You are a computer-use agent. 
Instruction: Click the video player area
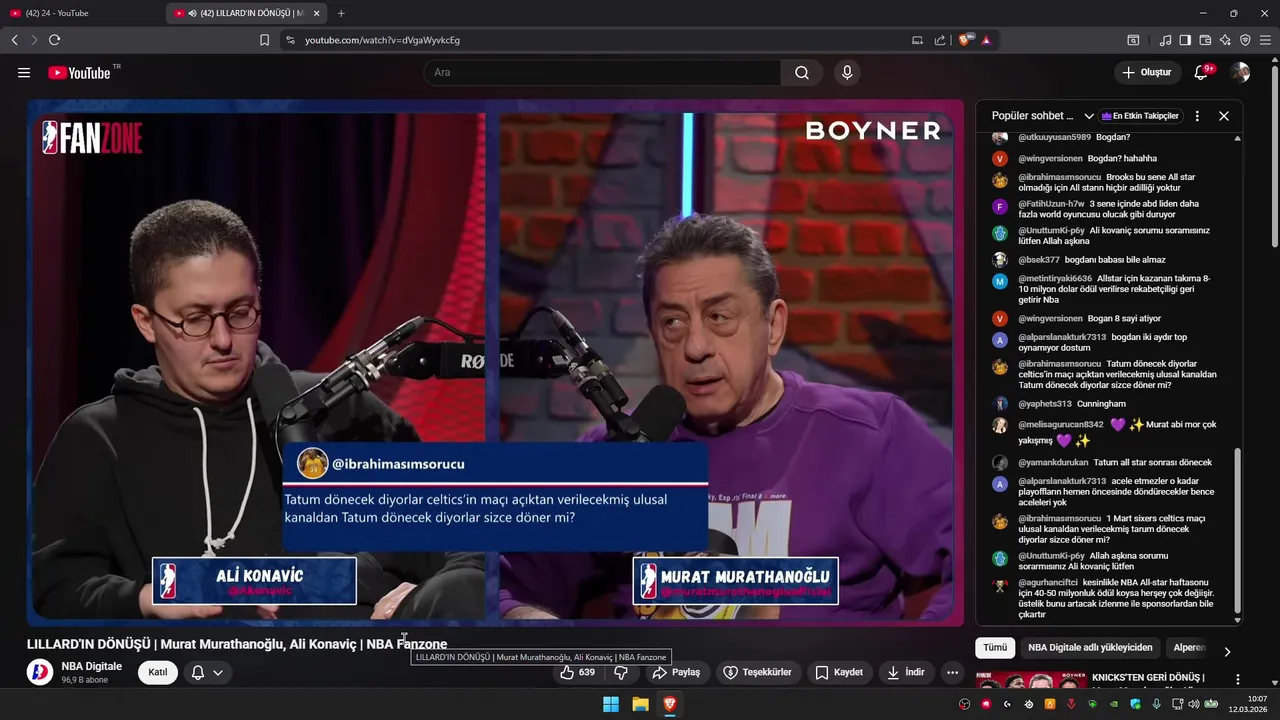coord(496,362)
